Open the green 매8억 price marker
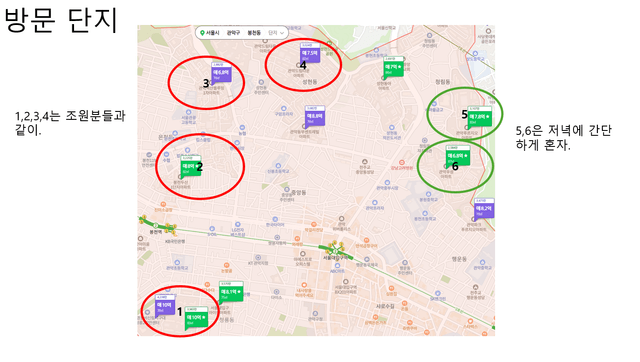Screen dimensions: 640x362 pyautogui.click(x=191, y=166)
